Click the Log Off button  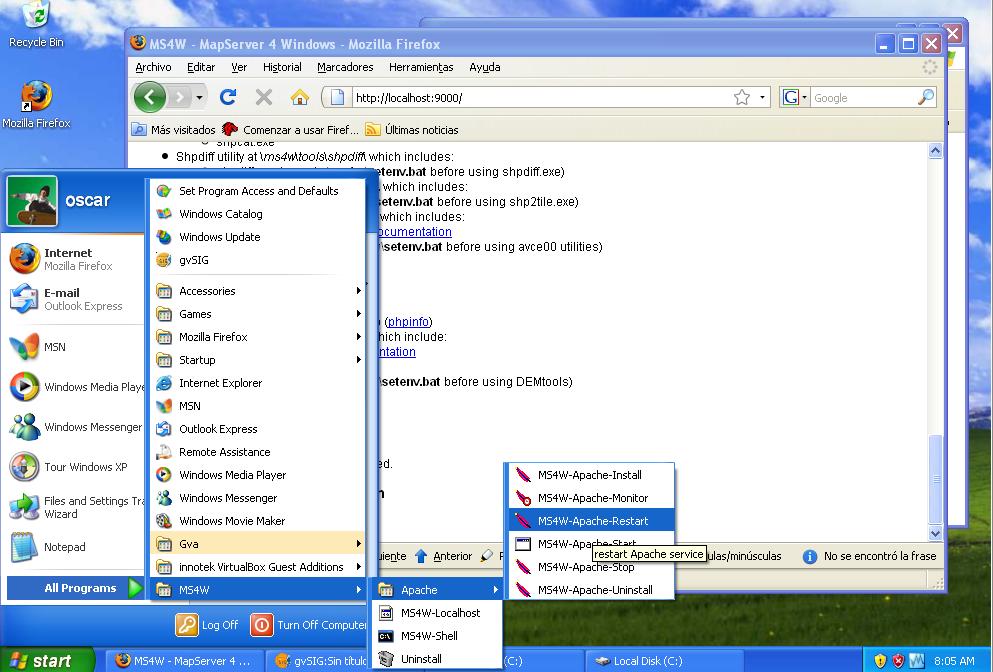pos(208,625)
